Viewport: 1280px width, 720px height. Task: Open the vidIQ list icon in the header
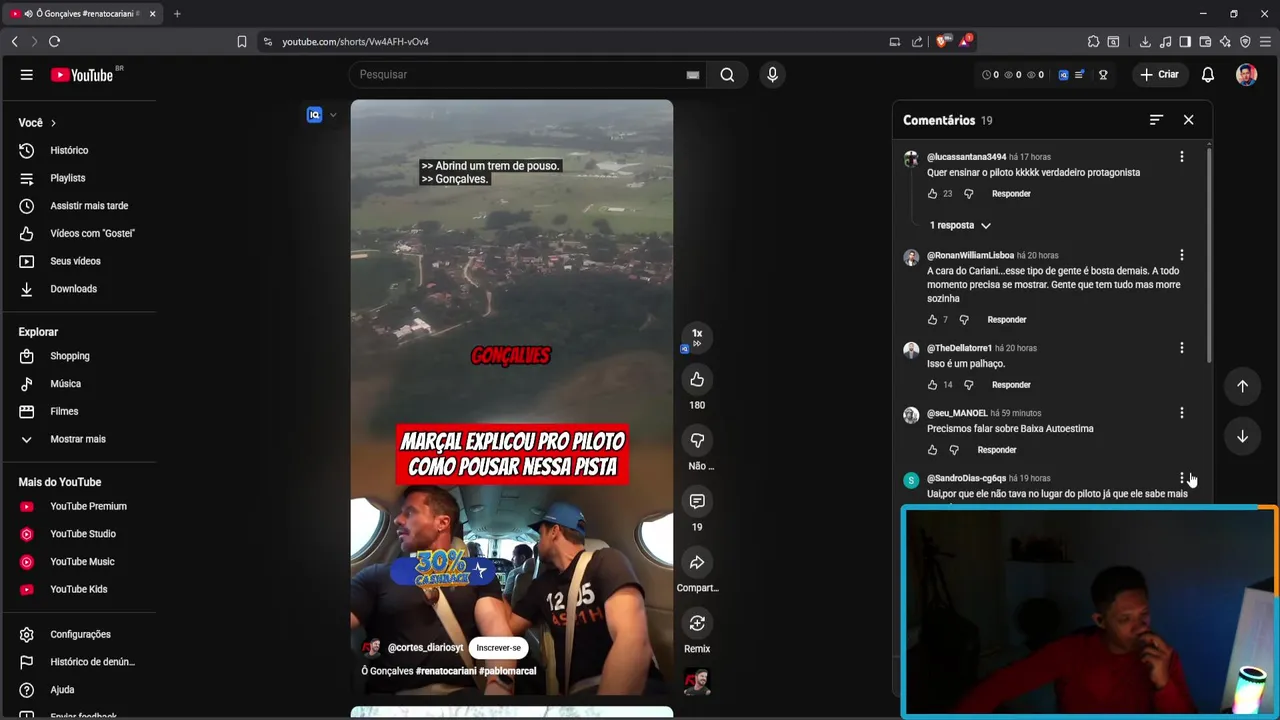point(1079,75)
